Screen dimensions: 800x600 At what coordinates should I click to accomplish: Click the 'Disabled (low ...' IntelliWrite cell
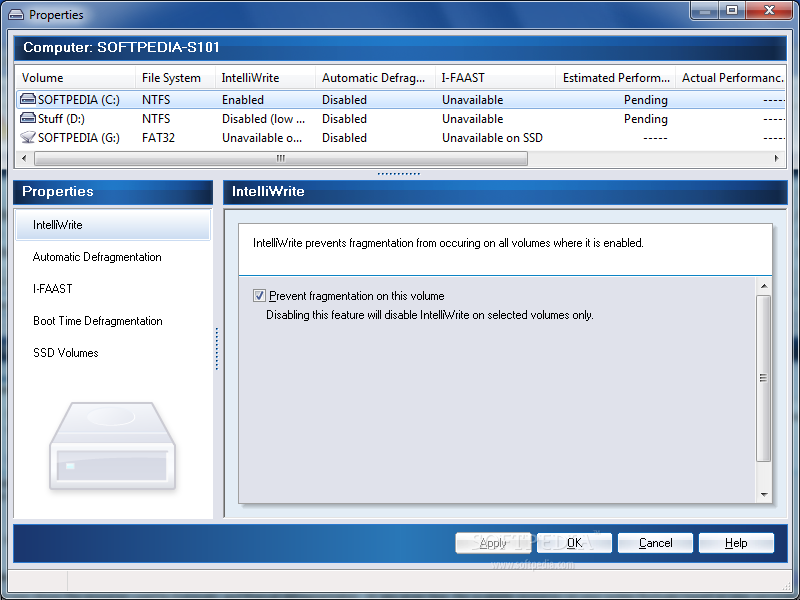(x=263, y=119)
